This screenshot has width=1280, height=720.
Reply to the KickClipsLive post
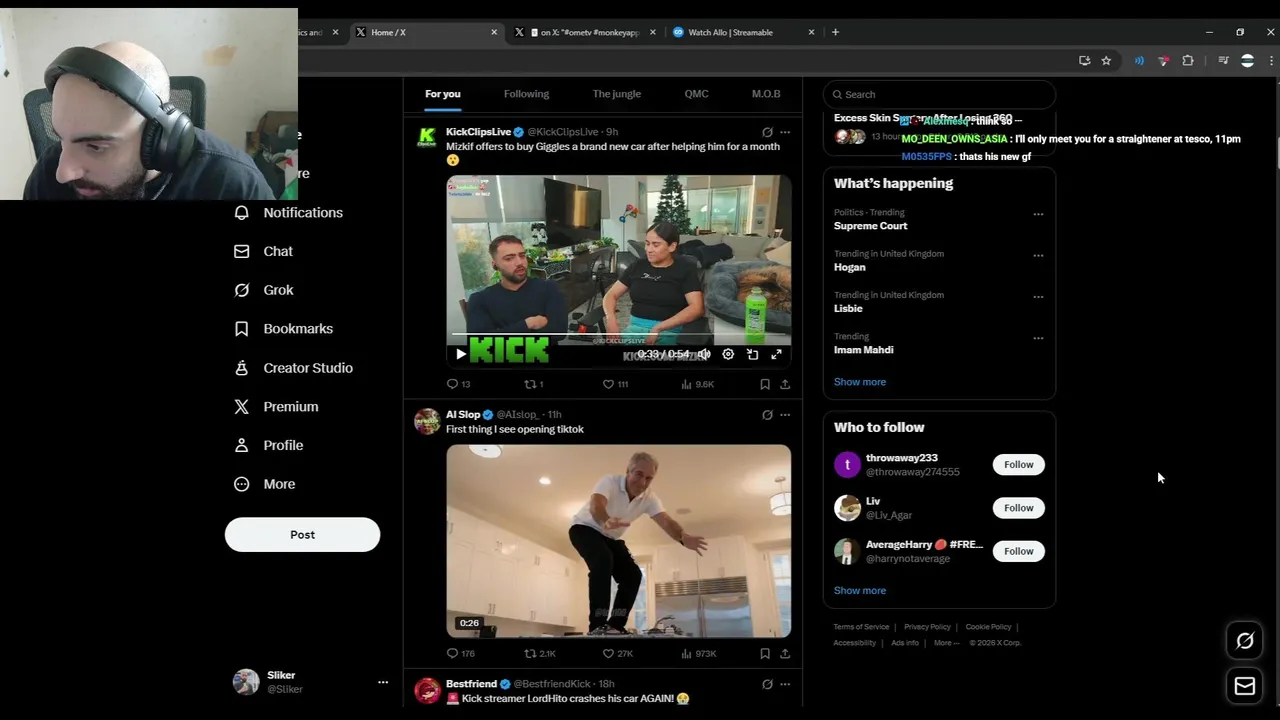459,384
